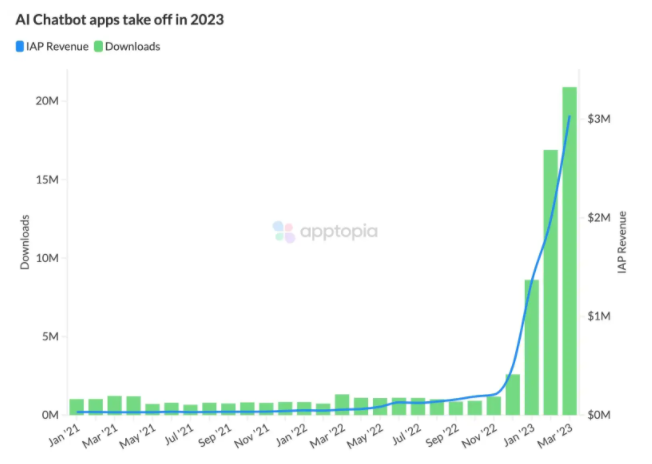Select the Jan '21 downloads bar
Image resolution: width=652 pixels, height=464 pixels.
click(x=76, y=406)
